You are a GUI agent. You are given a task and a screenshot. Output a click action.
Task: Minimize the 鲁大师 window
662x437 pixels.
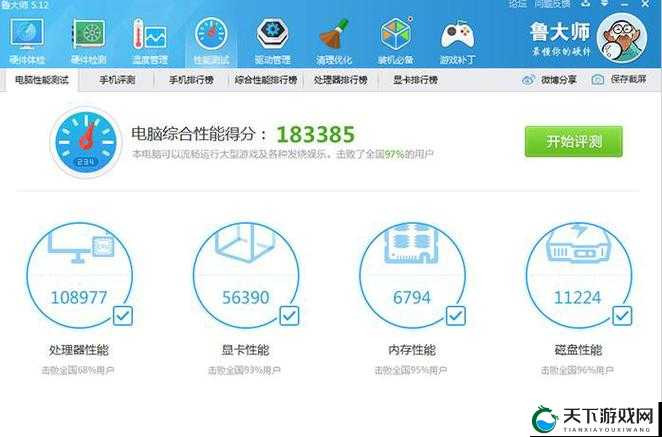[x=624, y=4]
